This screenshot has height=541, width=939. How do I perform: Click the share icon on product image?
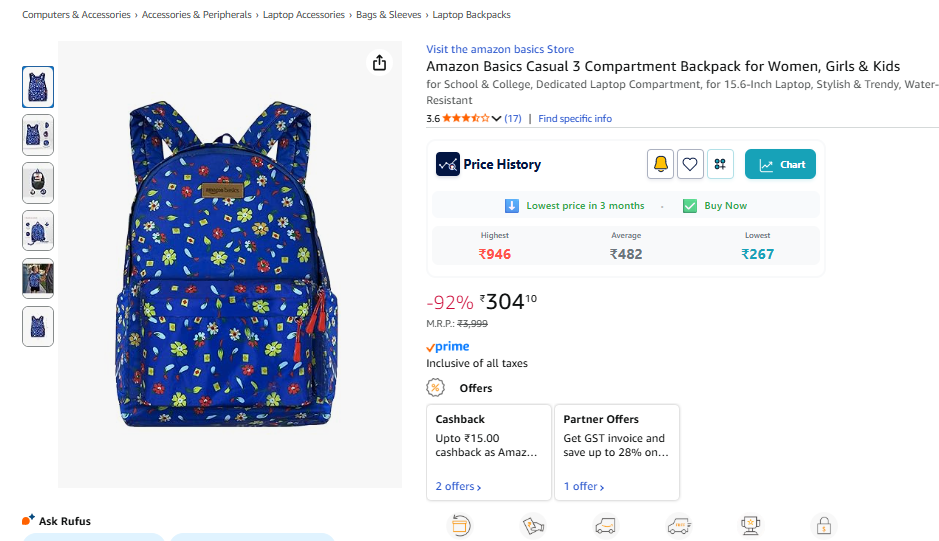coord(379,63)
